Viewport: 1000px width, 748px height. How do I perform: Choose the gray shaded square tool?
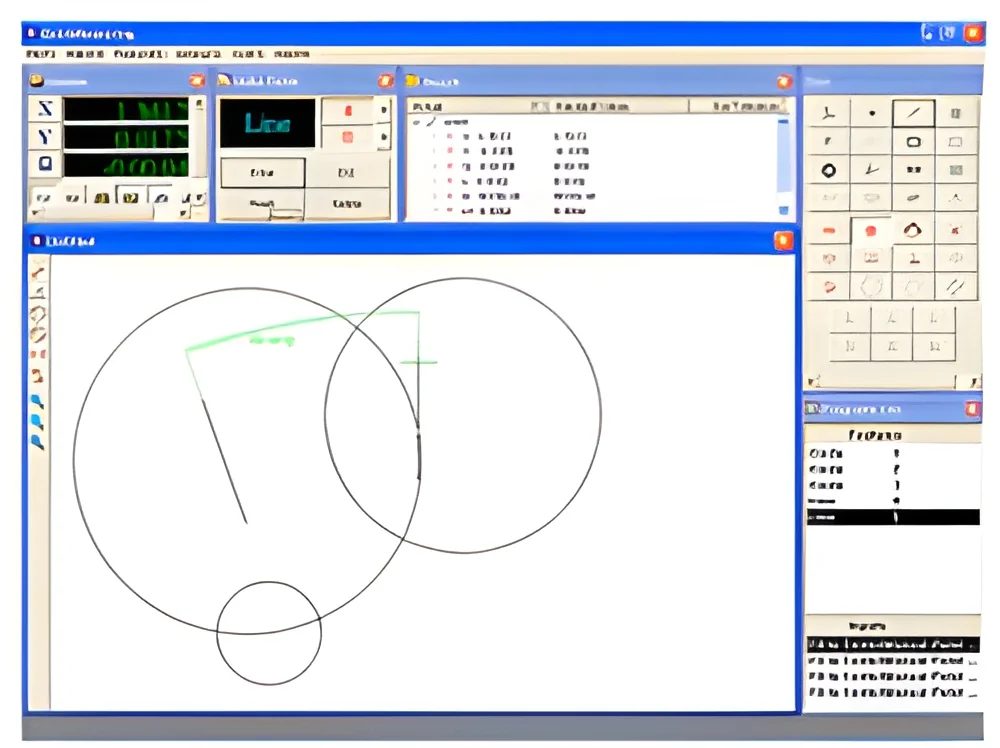tap(955, 170)
